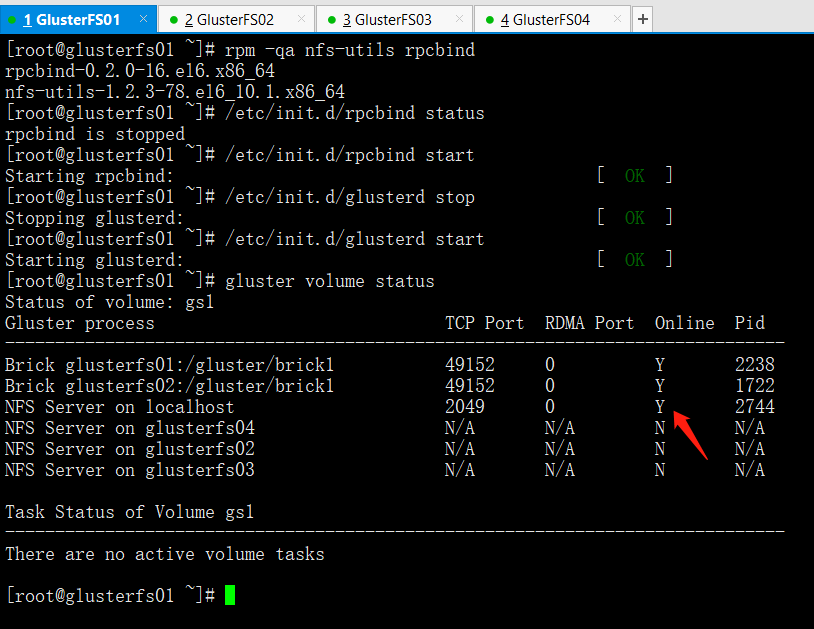Click the 'gluster volume status' command text
The image size is (814, 629).
330,281
